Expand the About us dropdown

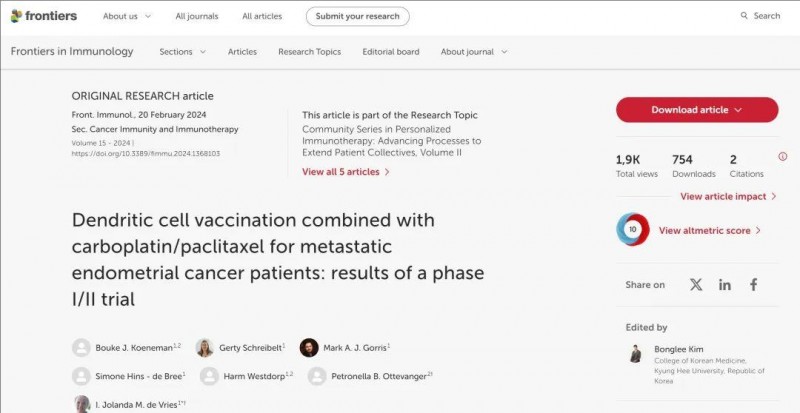(127, 16)
